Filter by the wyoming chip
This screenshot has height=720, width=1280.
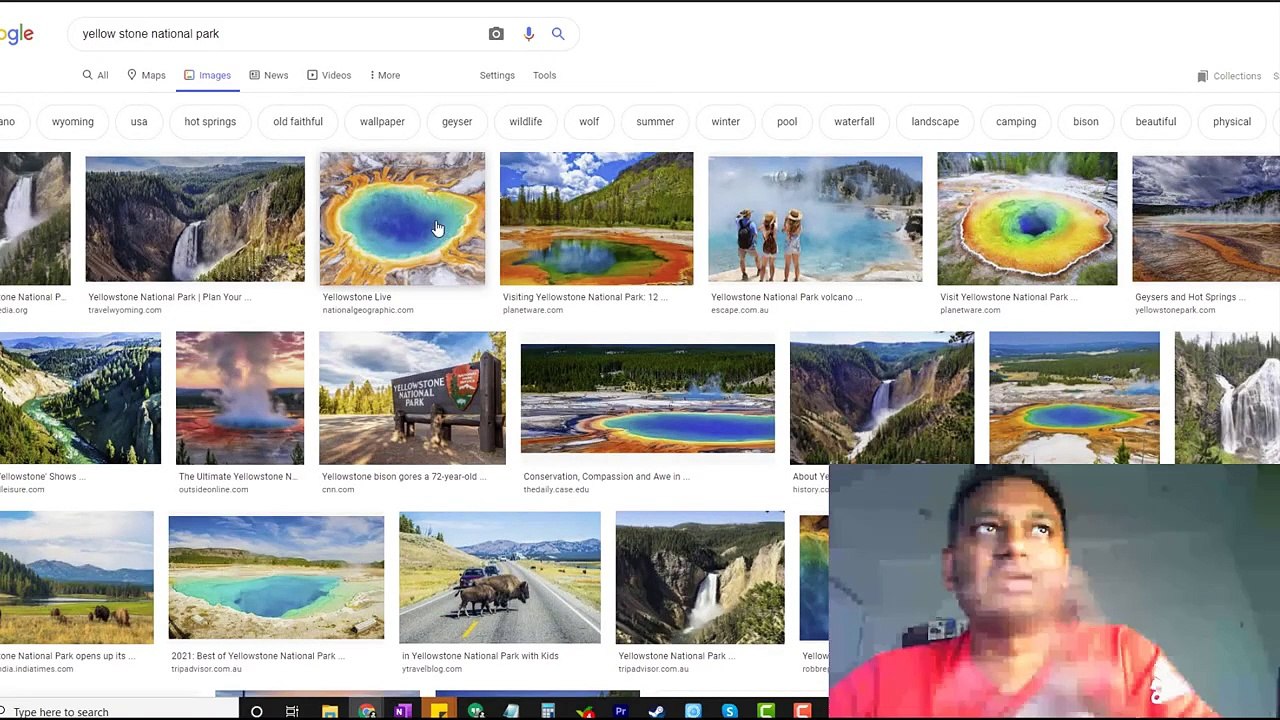(73, 122)
